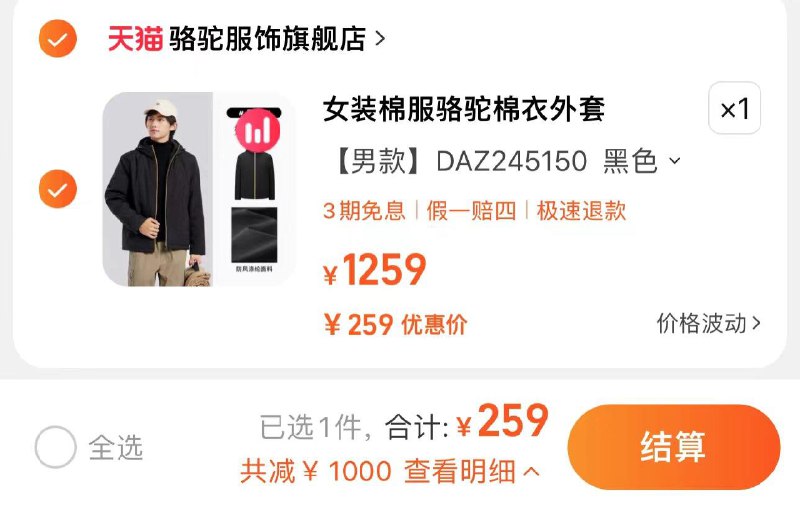Image resolution: width=800 pixels, height=515 pixels.
Task: Click the 3期免息 installment tag
Action: pos(364,210)
